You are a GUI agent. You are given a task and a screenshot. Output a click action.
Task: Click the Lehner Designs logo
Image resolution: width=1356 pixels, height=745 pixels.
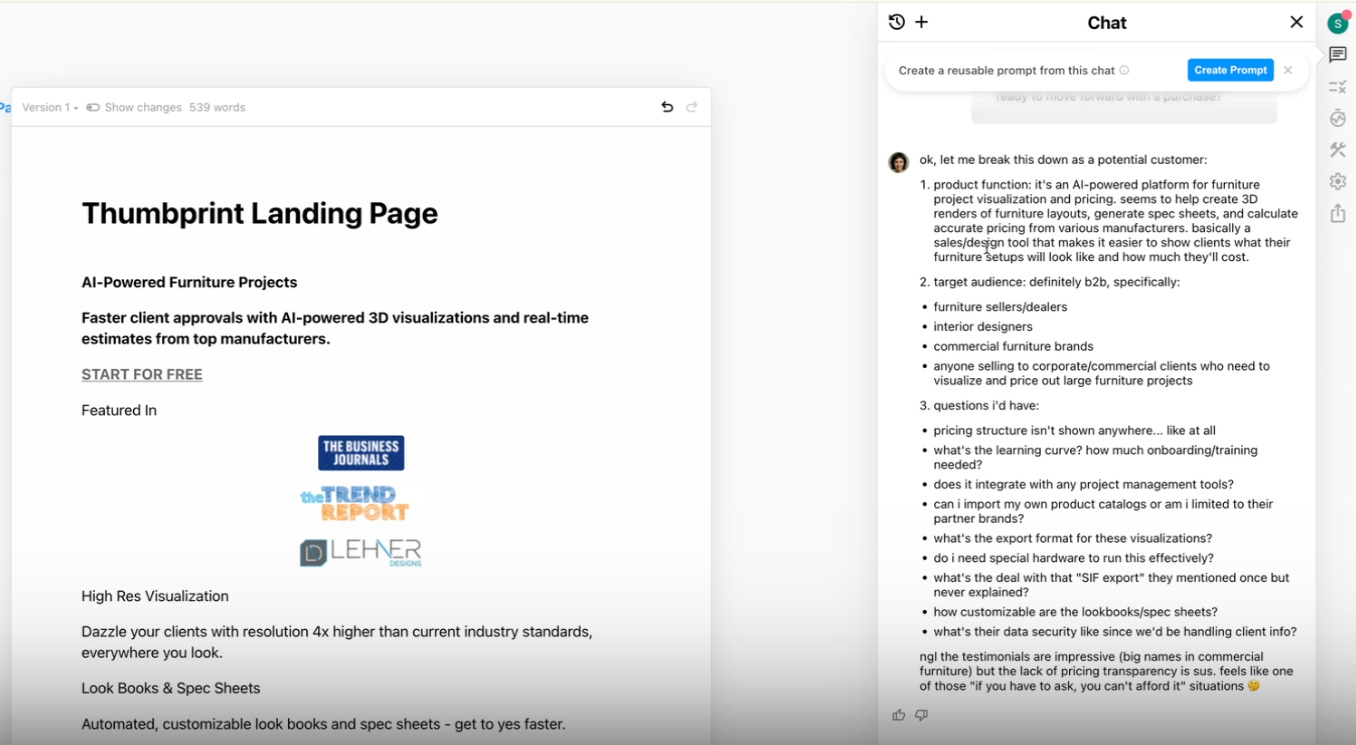(361, 552)
